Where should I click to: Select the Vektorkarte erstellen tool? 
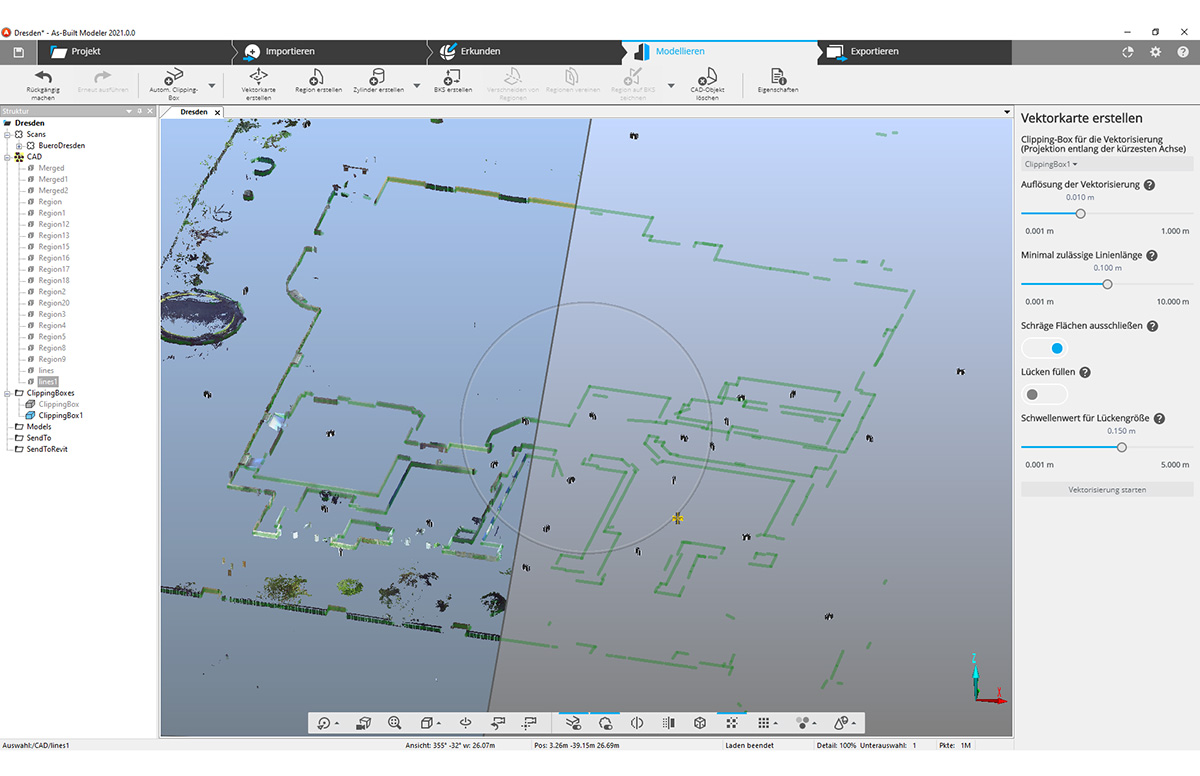260,80
